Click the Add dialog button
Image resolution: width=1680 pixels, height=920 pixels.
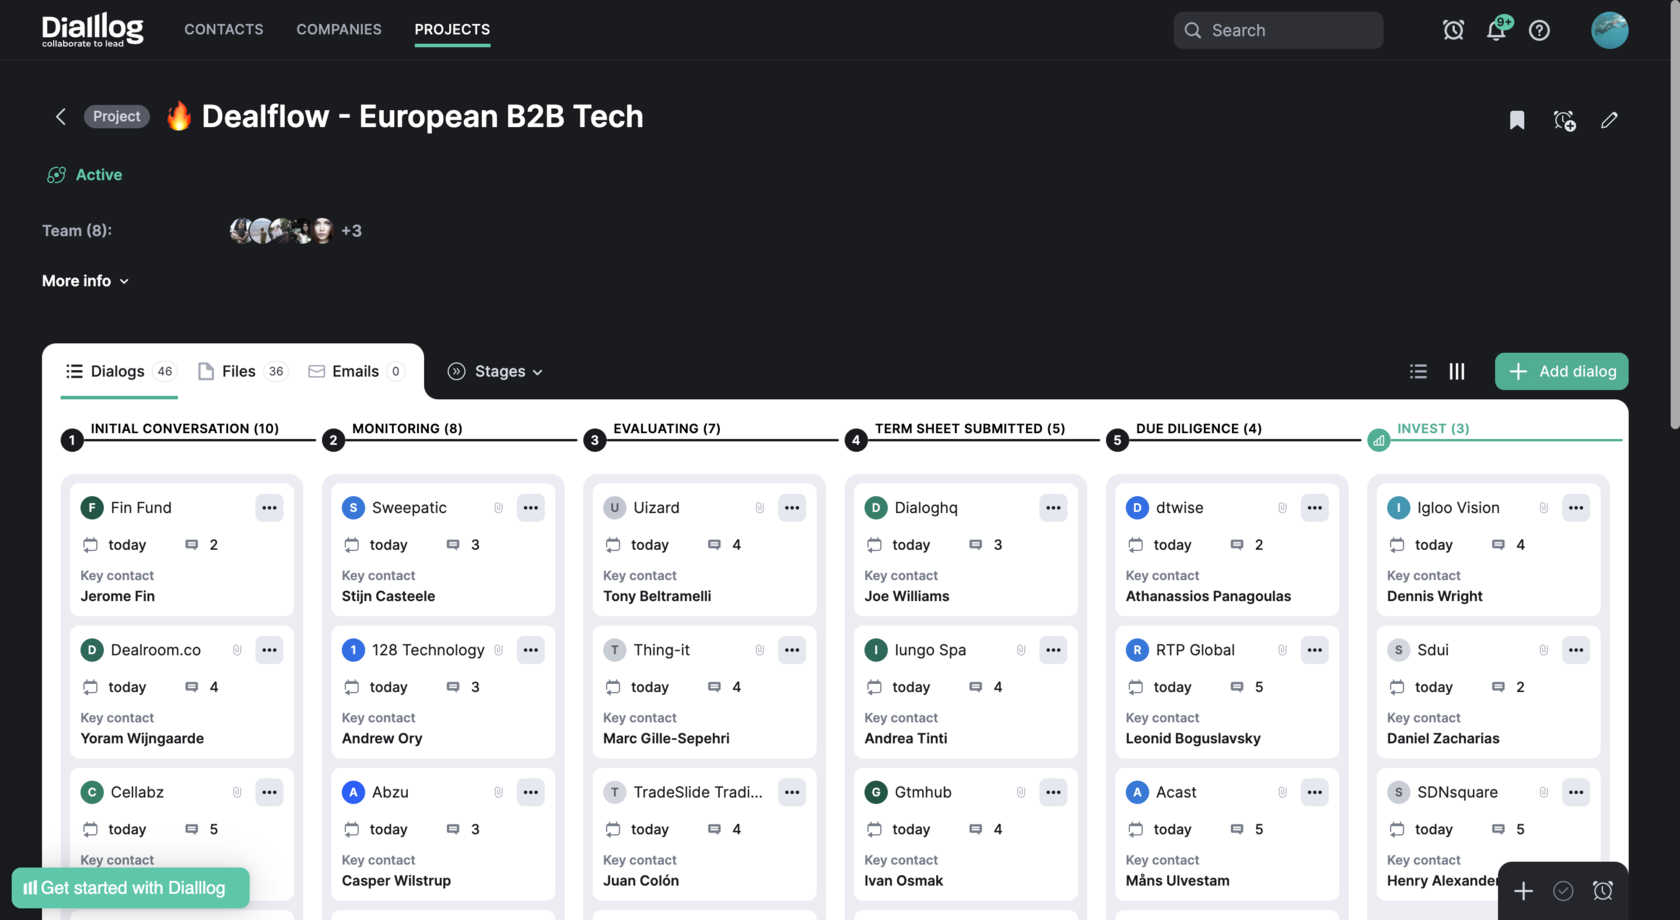(x=1561, y=371)
